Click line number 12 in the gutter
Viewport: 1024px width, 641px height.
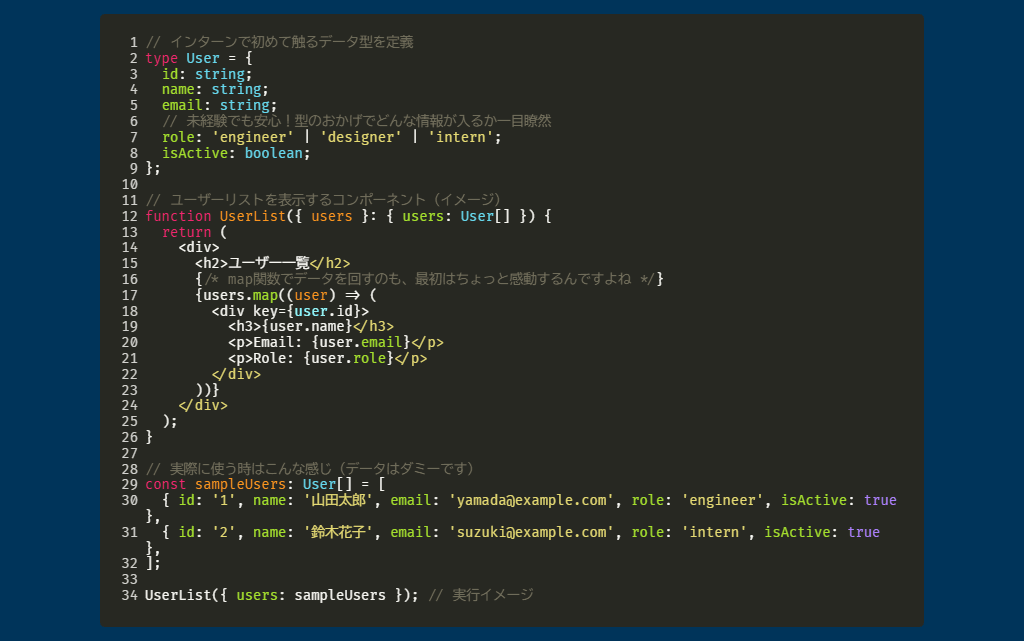(x=129, y=216)
